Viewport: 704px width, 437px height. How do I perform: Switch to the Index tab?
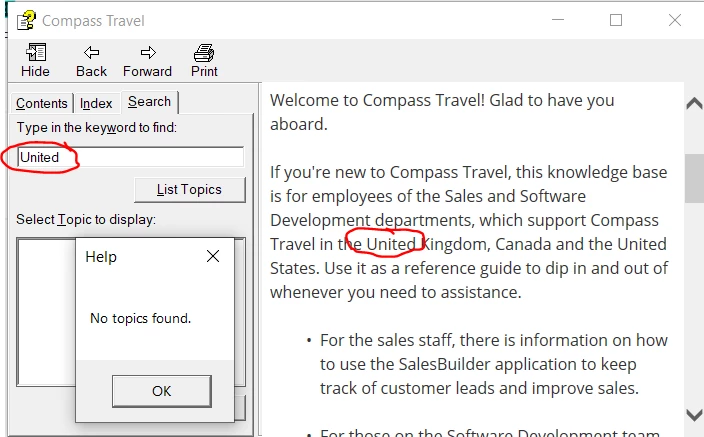[96, 103]
